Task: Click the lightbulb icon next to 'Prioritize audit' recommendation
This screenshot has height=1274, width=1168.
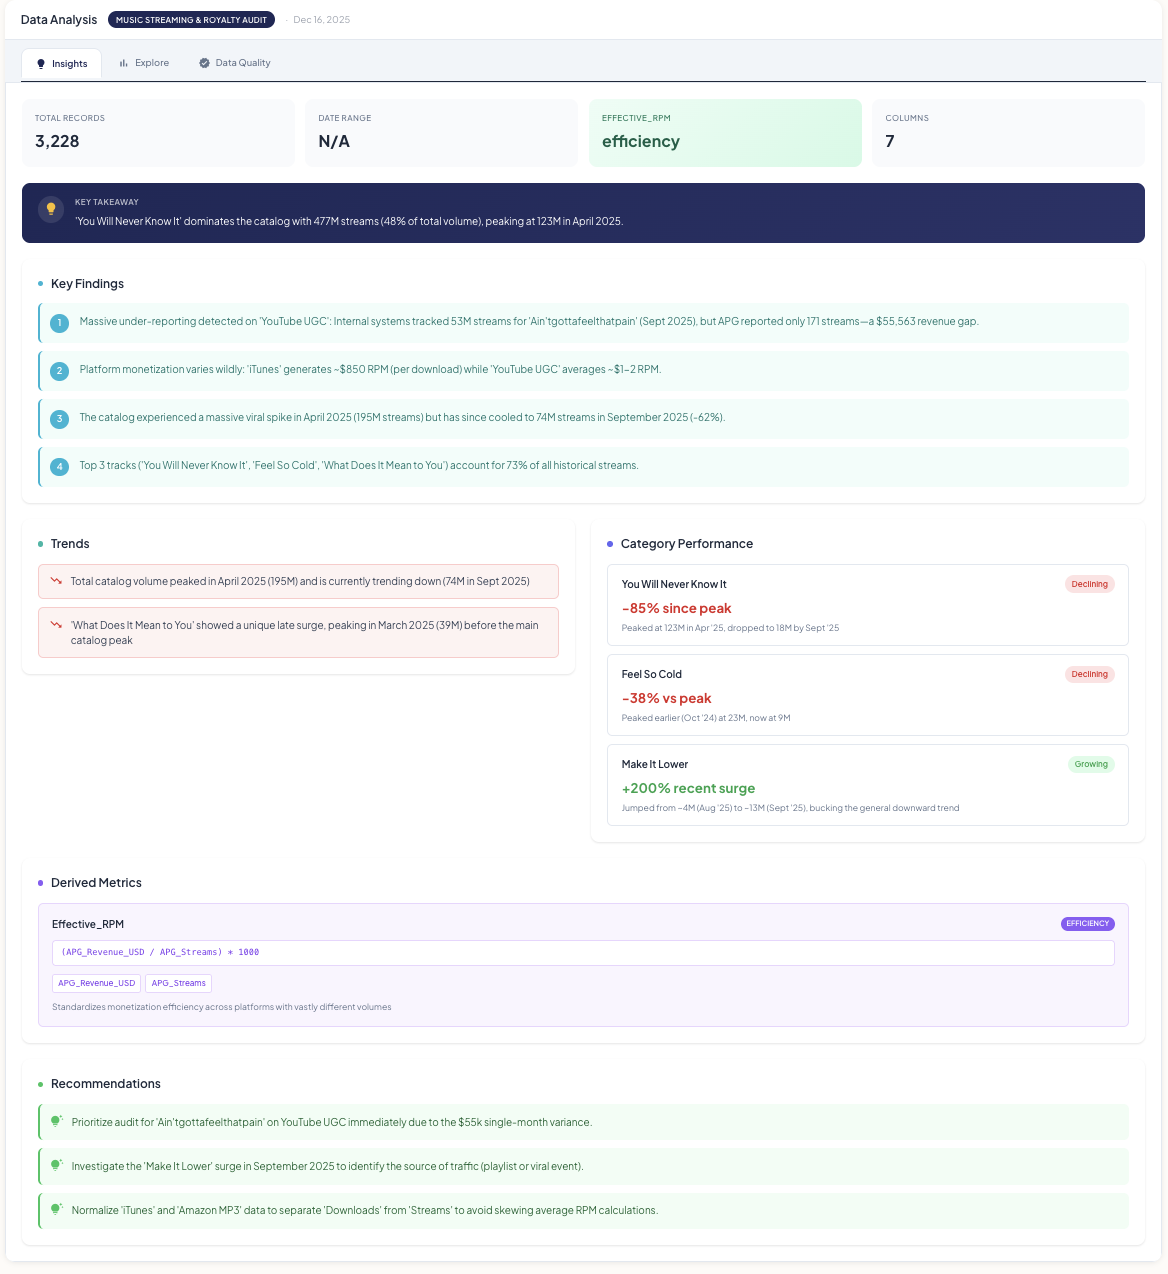Action: 56,1122
